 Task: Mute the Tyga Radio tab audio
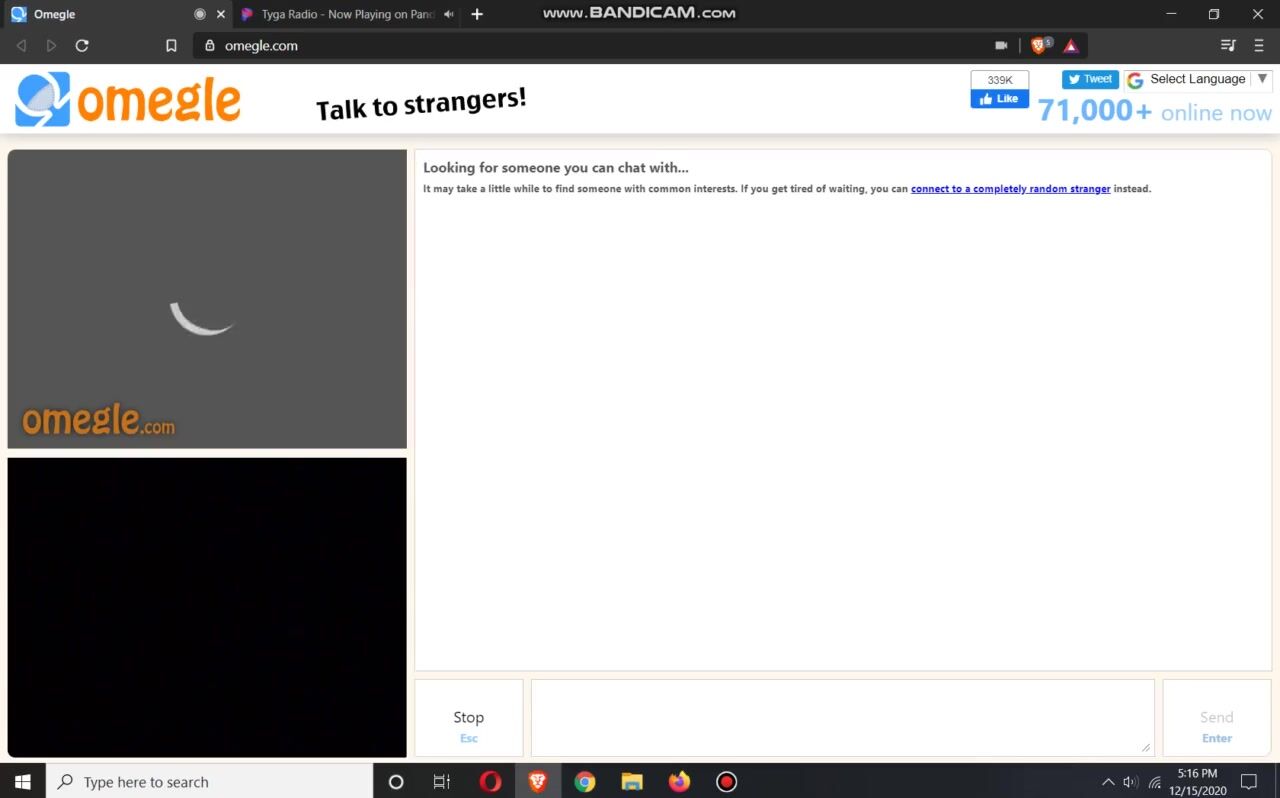[x=448, y=14]
